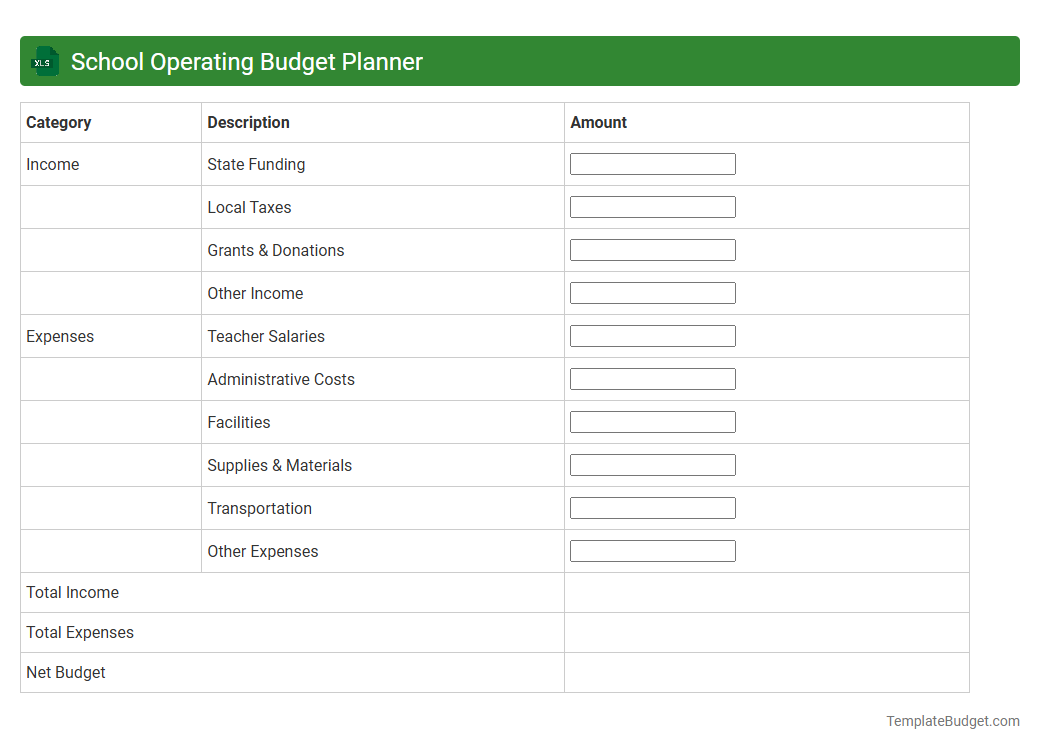This screenshot has height=750, width=1040.
Task: Click the Administrative Costs amount field
Action: click(x=652, y=378)
